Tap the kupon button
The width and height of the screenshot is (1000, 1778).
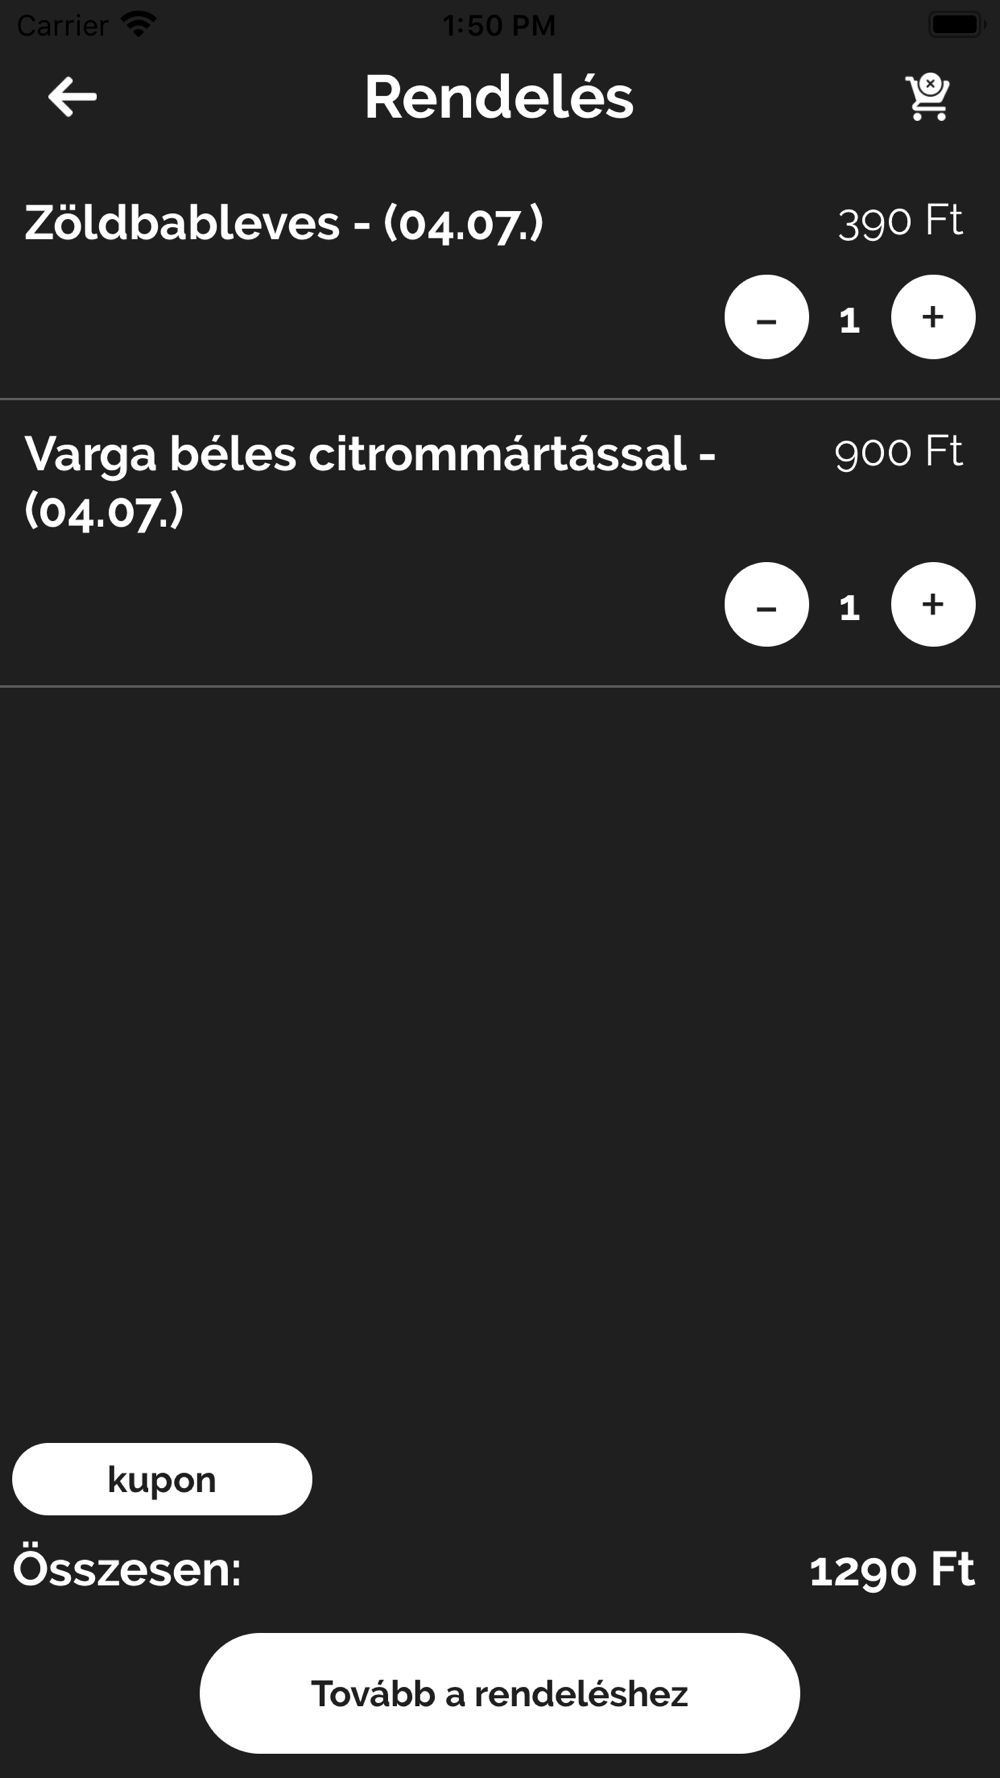(x=162, y=1479)
